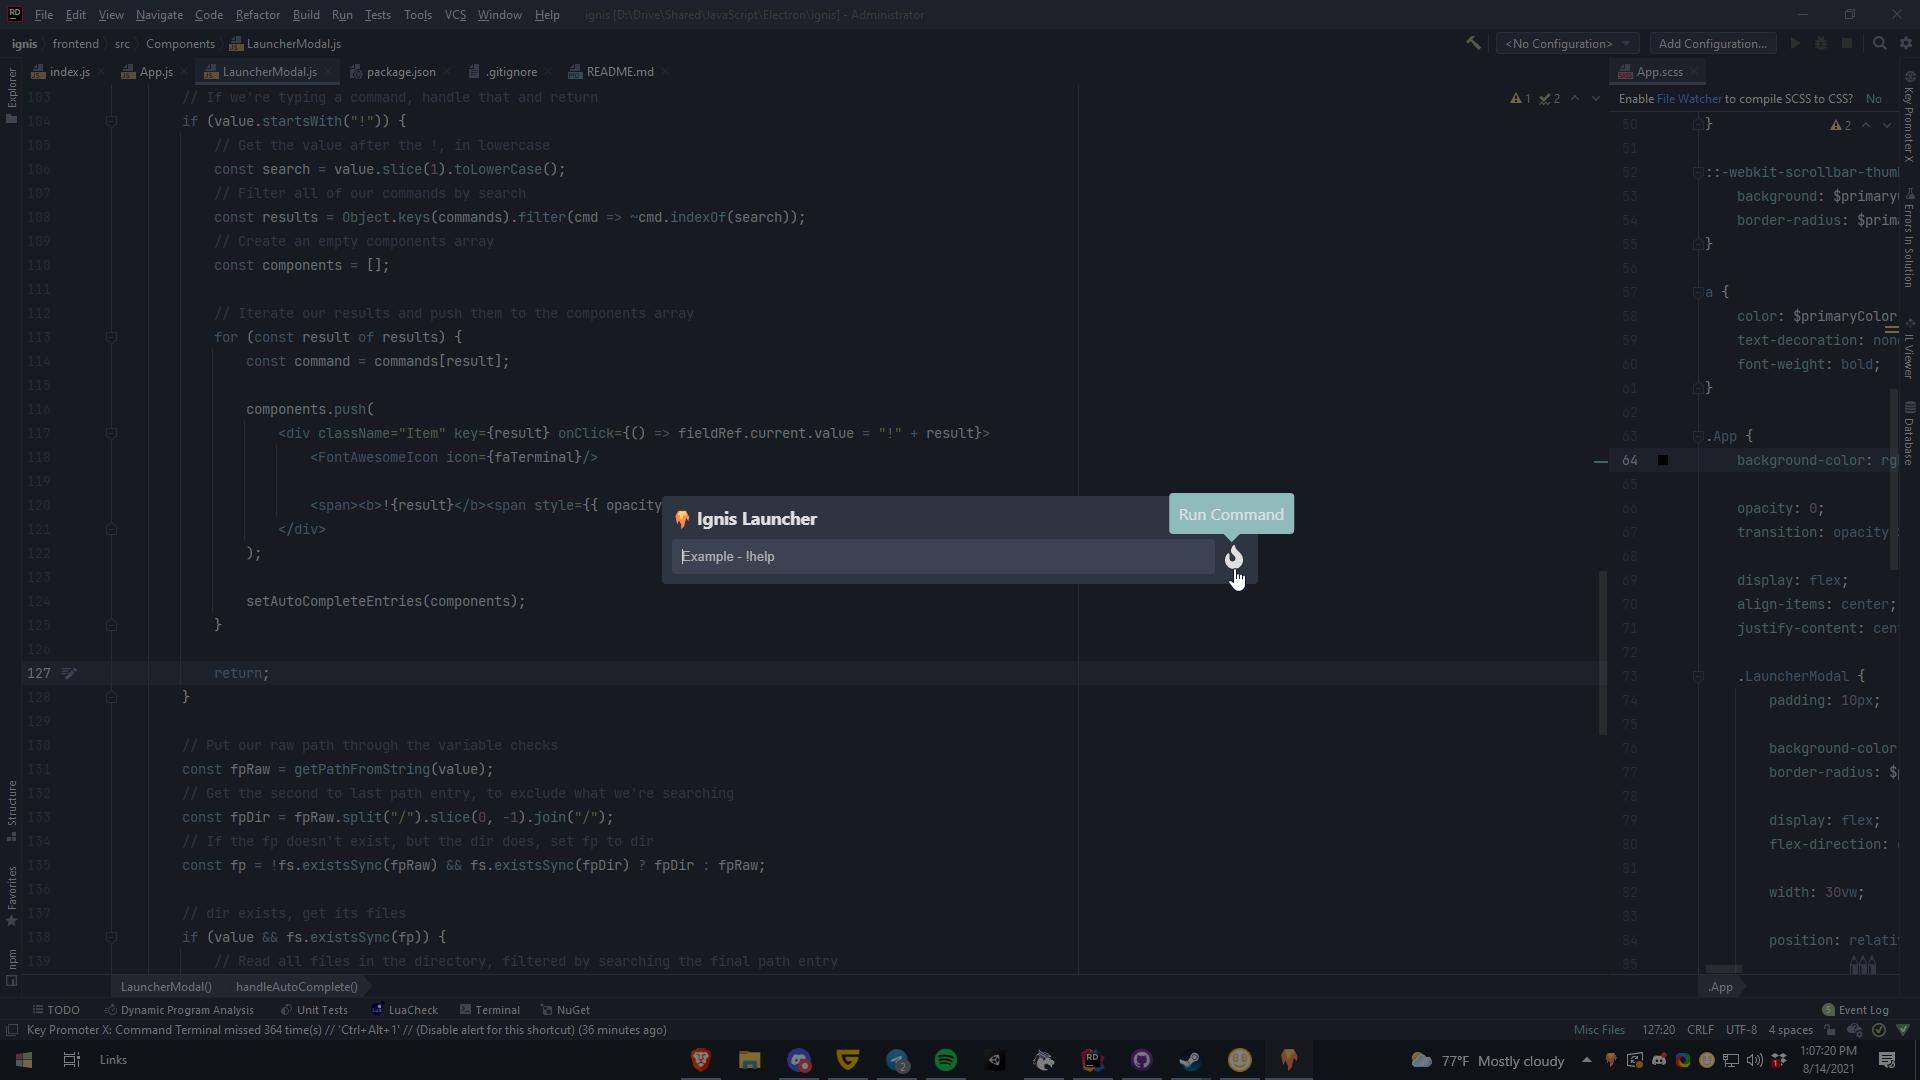Open Dynamic Program Analysis tool window
This screenshot has height=1080, width=1920.
180,1010
